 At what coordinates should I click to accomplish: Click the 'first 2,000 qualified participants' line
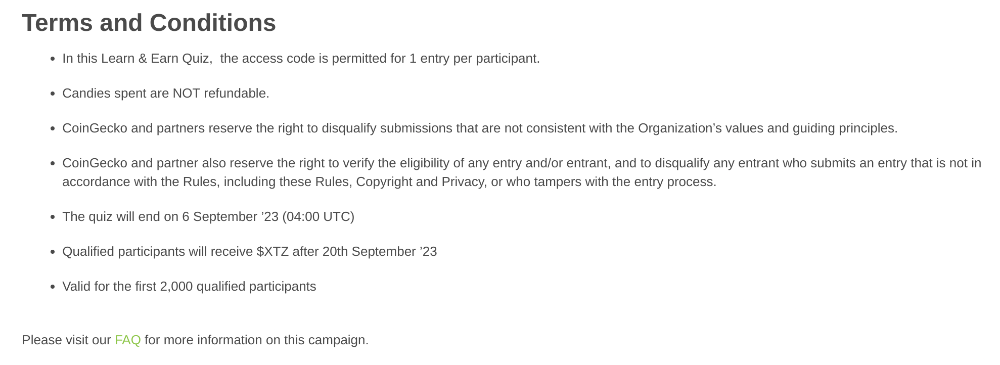click(189, 287)
